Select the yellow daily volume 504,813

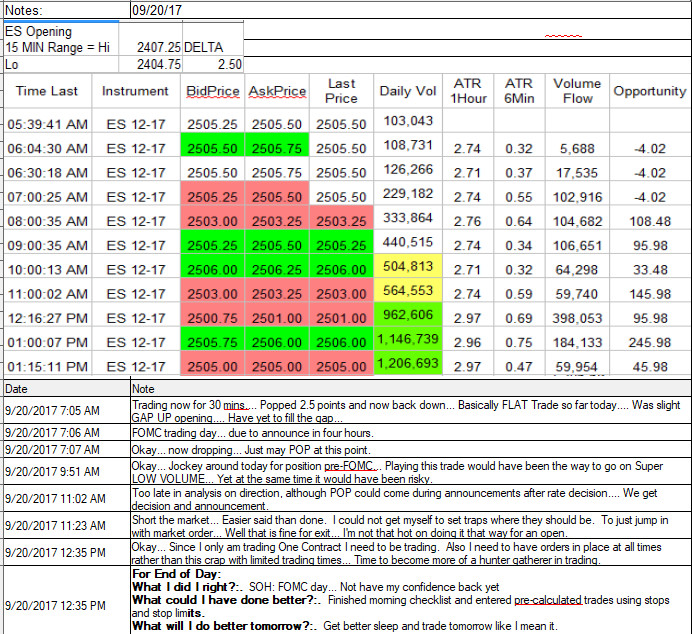point(408,266)
